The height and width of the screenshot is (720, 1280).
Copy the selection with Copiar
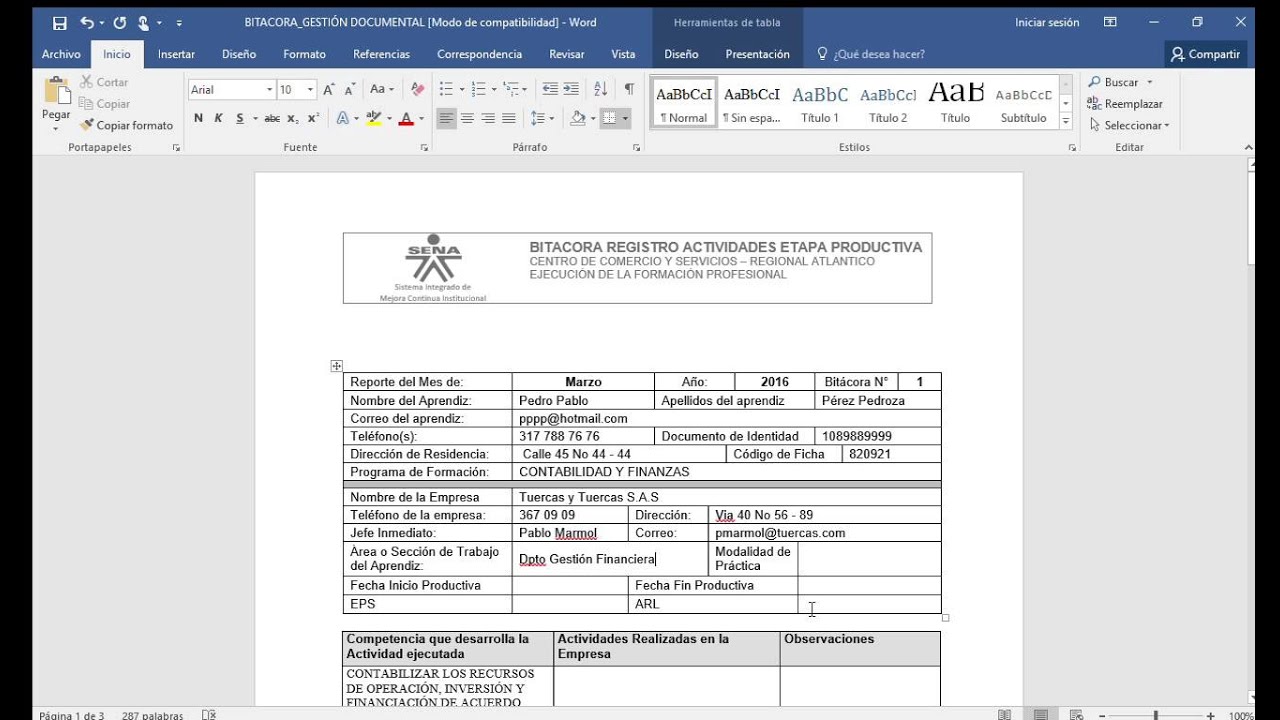105,104
